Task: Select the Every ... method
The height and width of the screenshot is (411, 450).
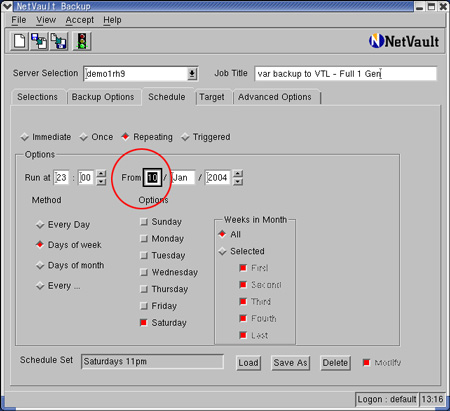Action: click(58, 286)
